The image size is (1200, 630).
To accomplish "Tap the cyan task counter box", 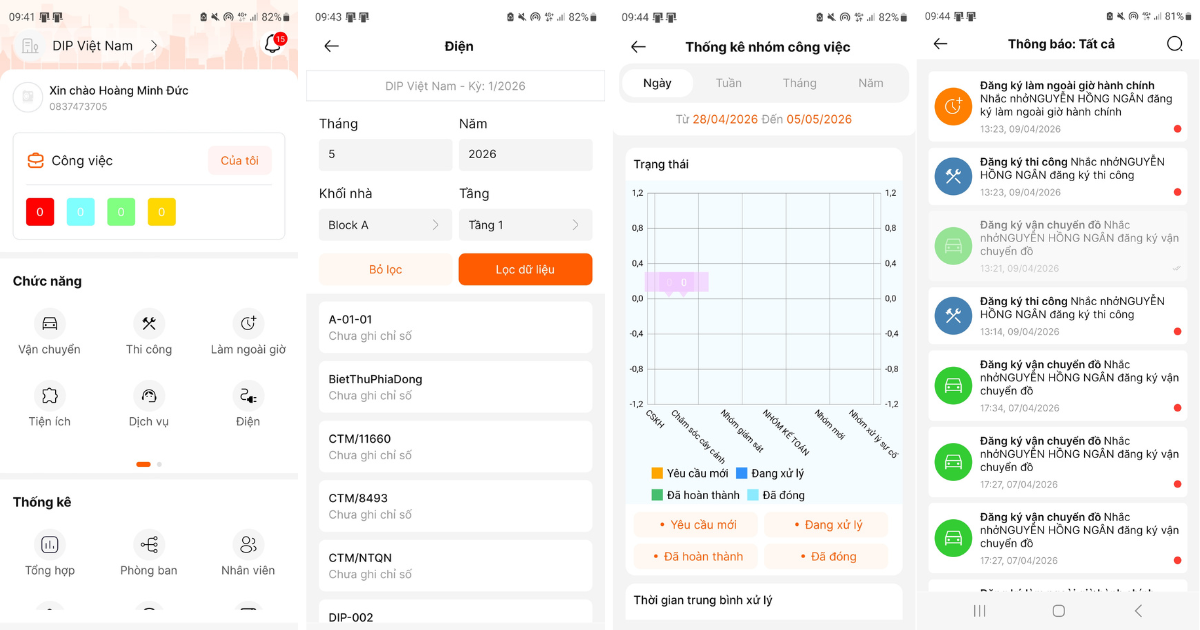I will coord(81,212).
